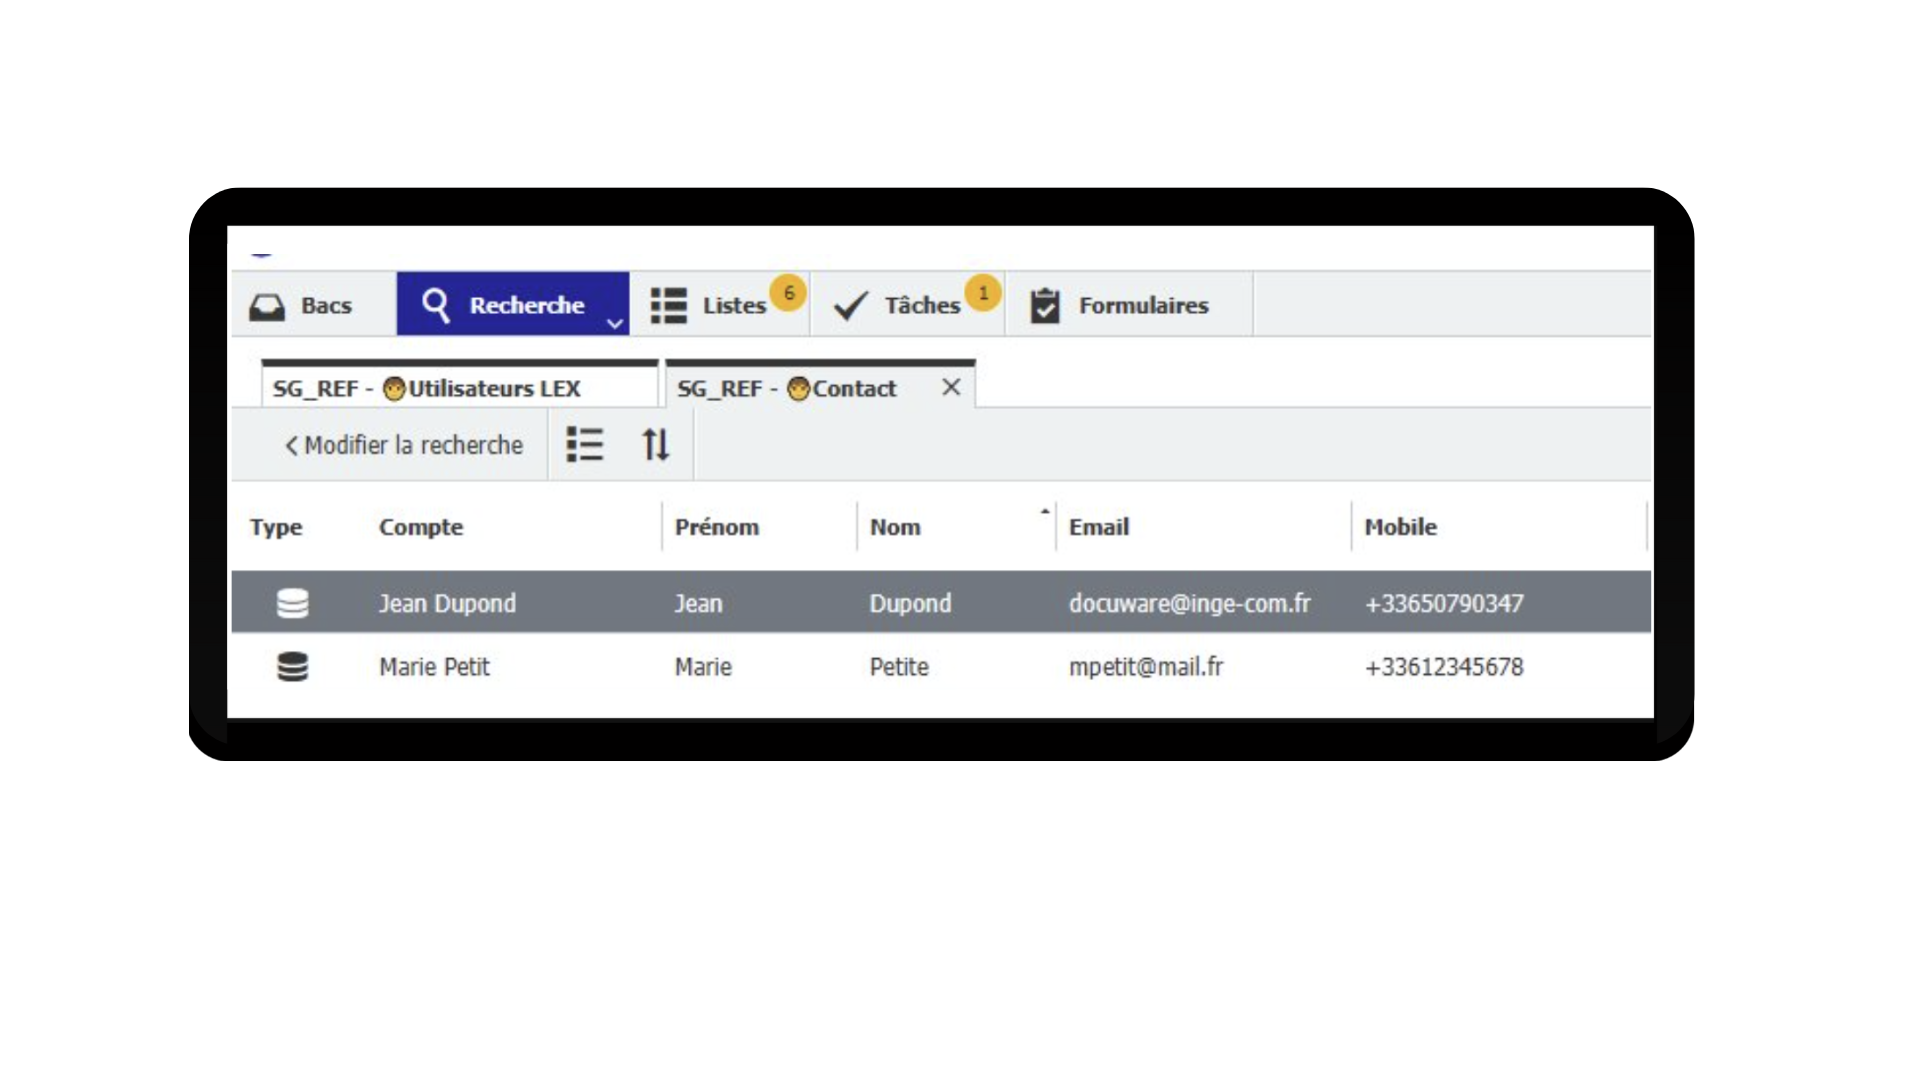Viewport: 1920px width, 1080px height.
Task: Click Modifier la recherche link
Action: coord(404,445)
